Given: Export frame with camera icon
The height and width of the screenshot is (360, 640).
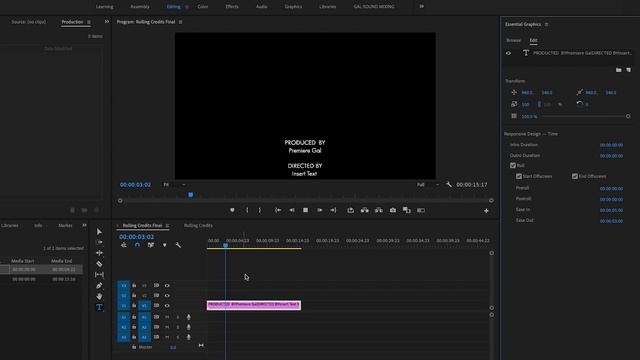Looking at the screenshot, I should pyautogui.click(x=393, y=210).
